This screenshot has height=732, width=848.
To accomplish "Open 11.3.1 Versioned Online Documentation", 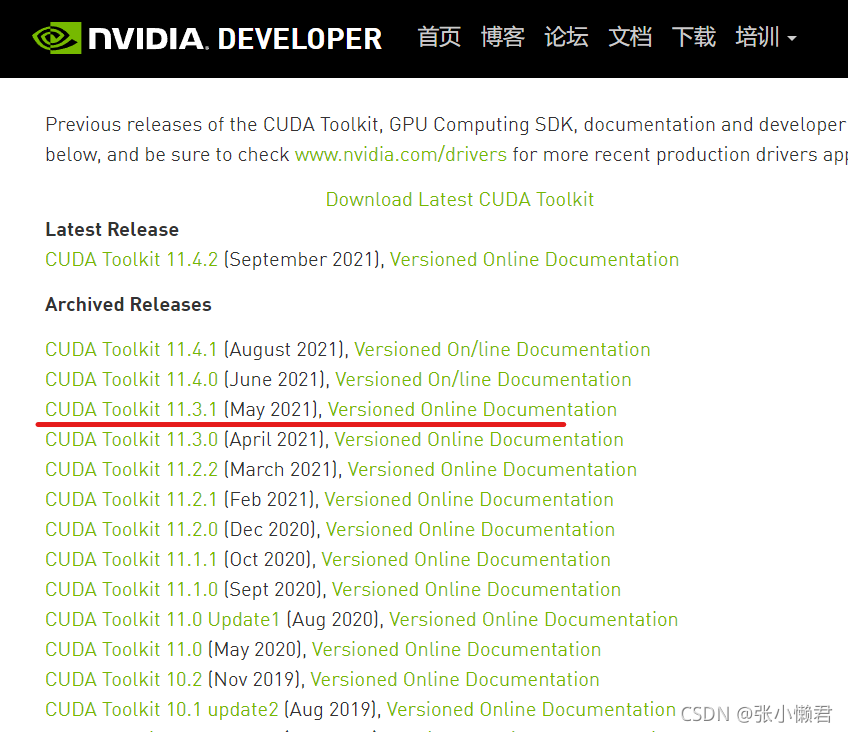I will pos(473,409).
